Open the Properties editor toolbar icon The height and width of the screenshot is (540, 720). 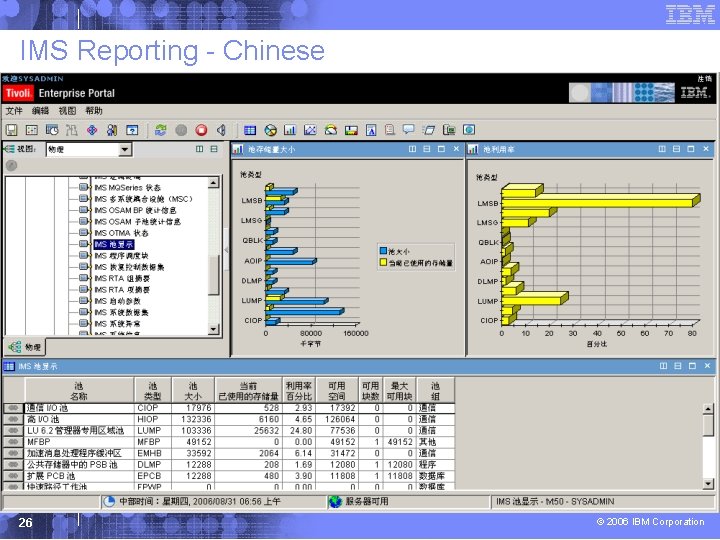[x=32, y=130]
